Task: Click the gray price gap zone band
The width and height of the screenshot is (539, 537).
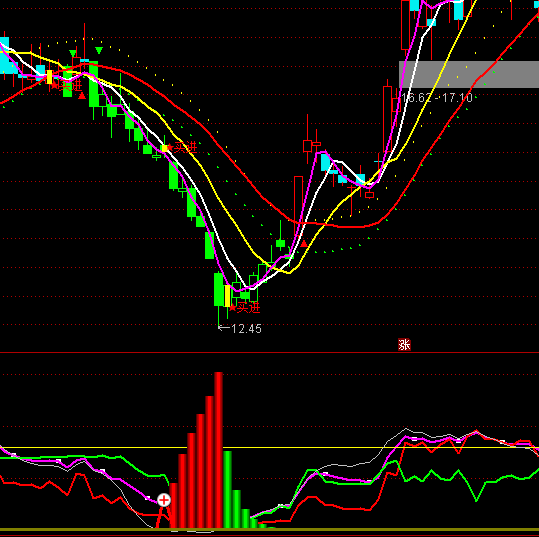Action: pyautogui.click(x=469, y=74)
